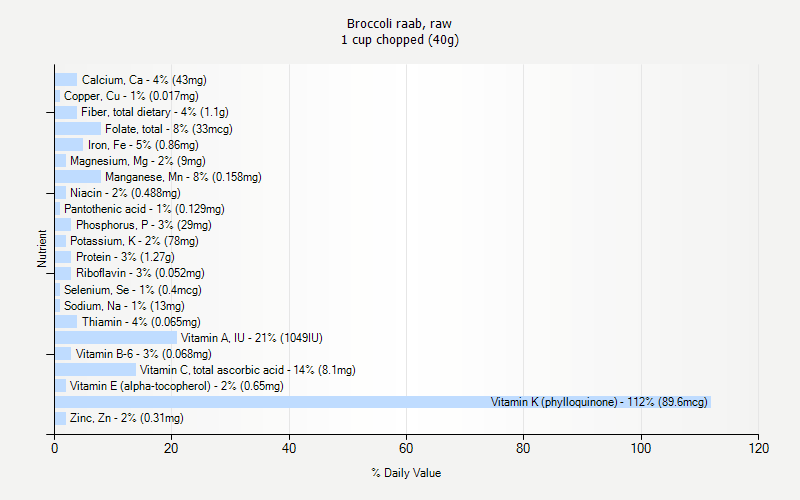Select the 'Manganese, Mn - 8% (0.158mg)' label

tap(183, 177)
